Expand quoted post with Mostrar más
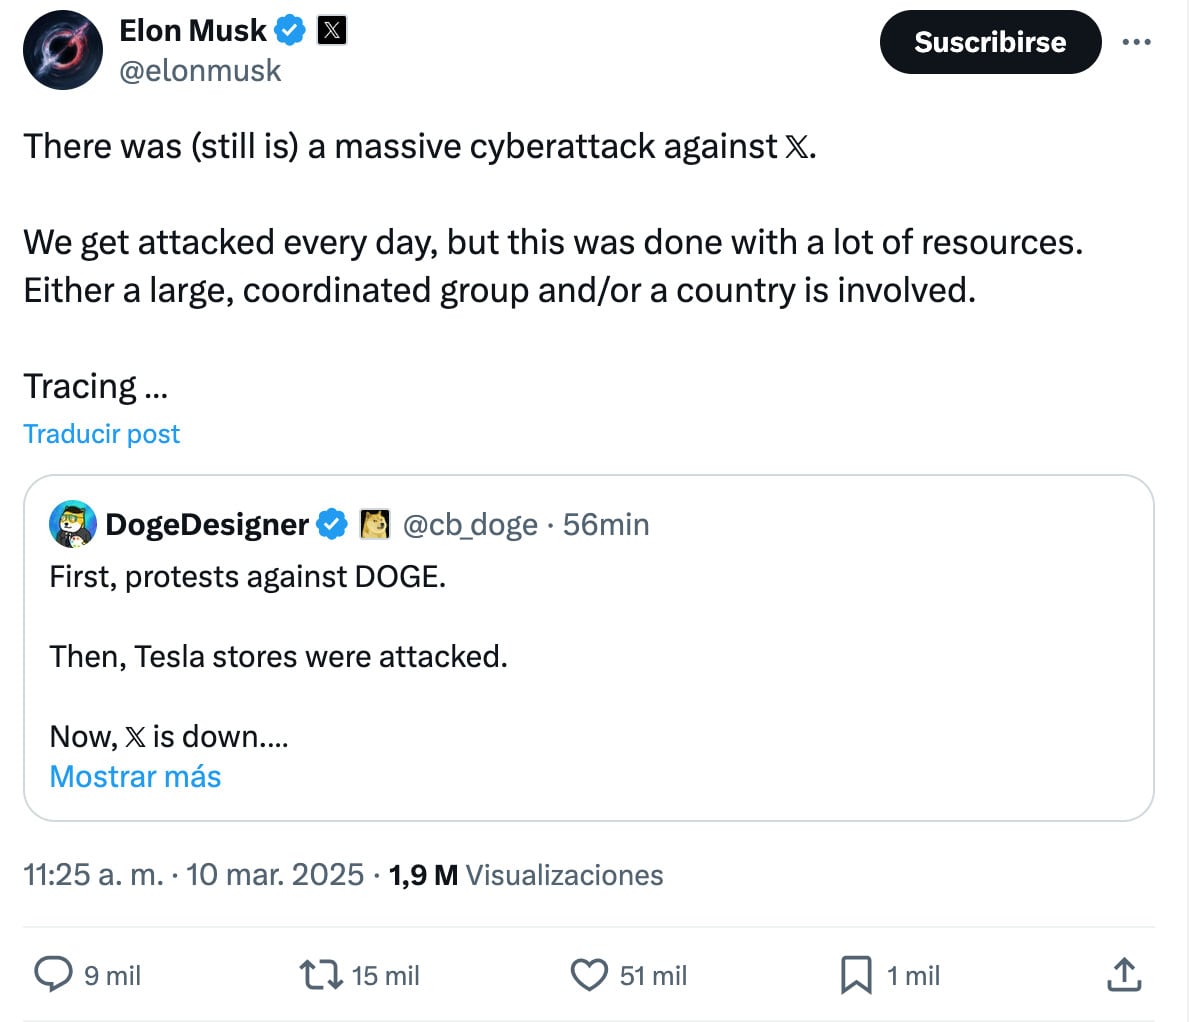This screenshot has height=1022, width=1194. (135, 777)
